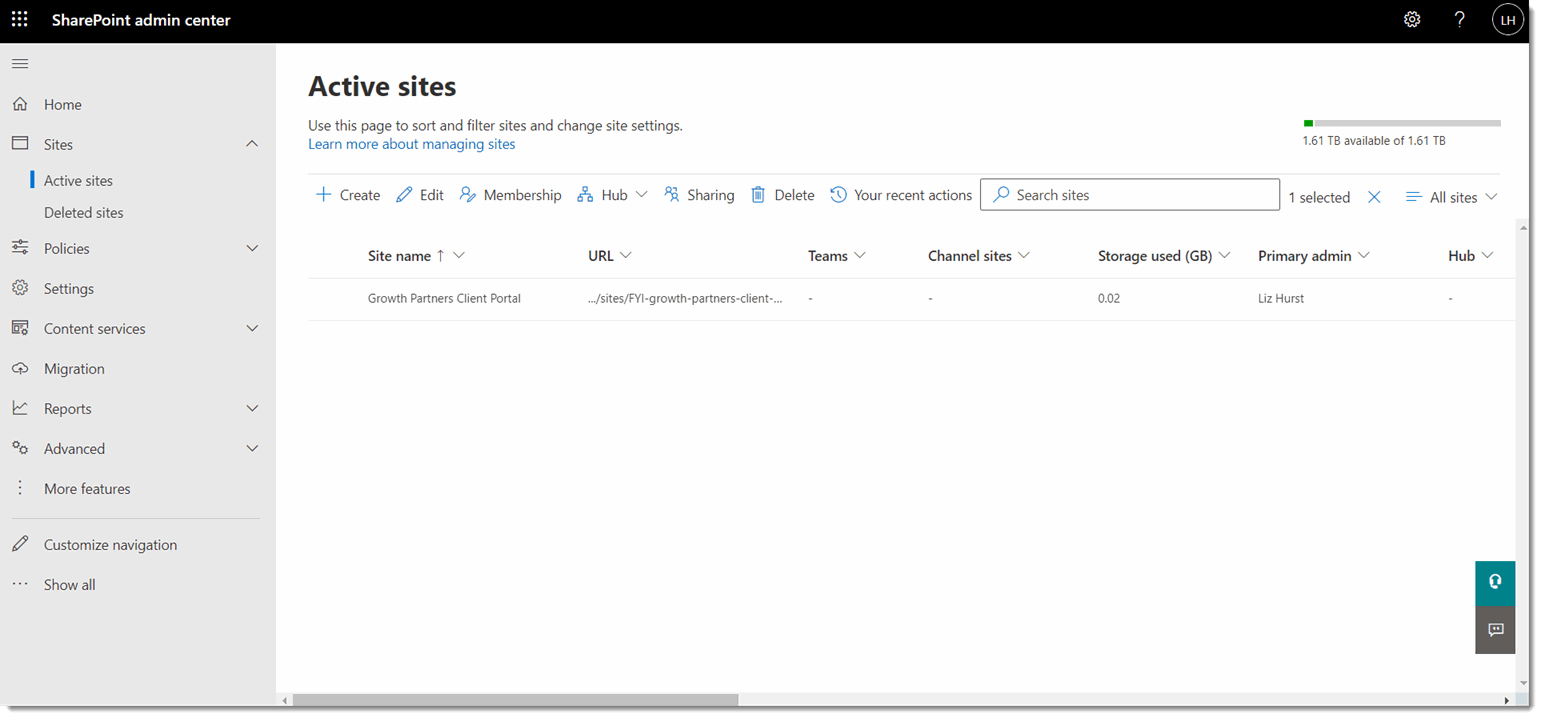Viewport: 1541px width, 718px height.
Task: Open the teal support headset button
Action: click(x=1495, y=583)
